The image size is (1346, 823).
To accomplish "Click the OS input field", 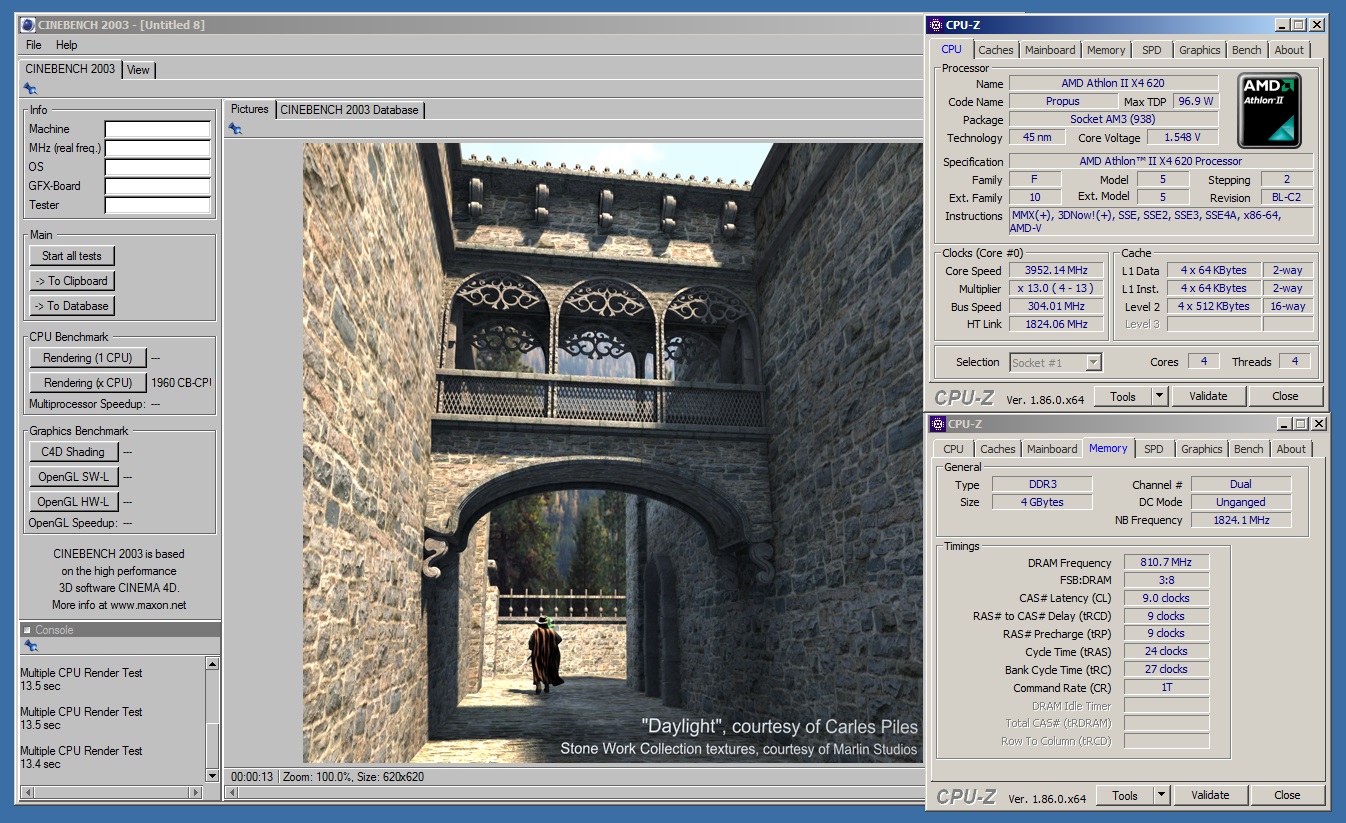I will click(x=158, y=167).
